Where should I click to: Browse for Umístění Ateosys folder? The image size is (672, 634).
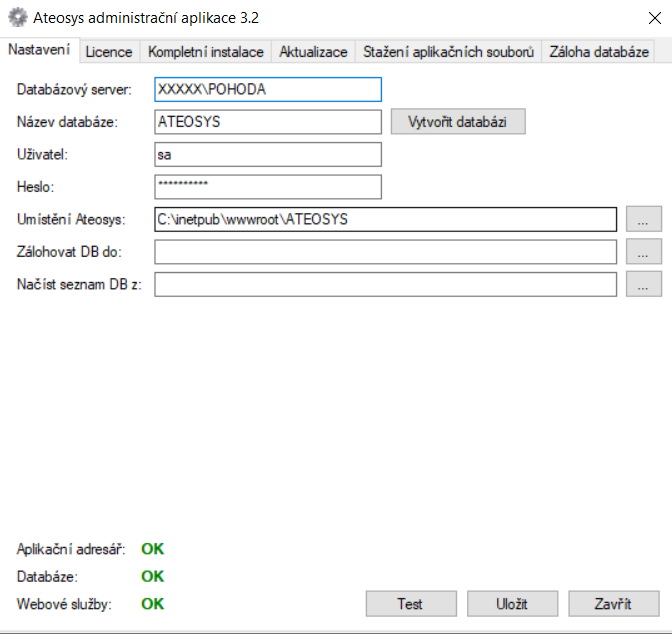pos(644,219)
